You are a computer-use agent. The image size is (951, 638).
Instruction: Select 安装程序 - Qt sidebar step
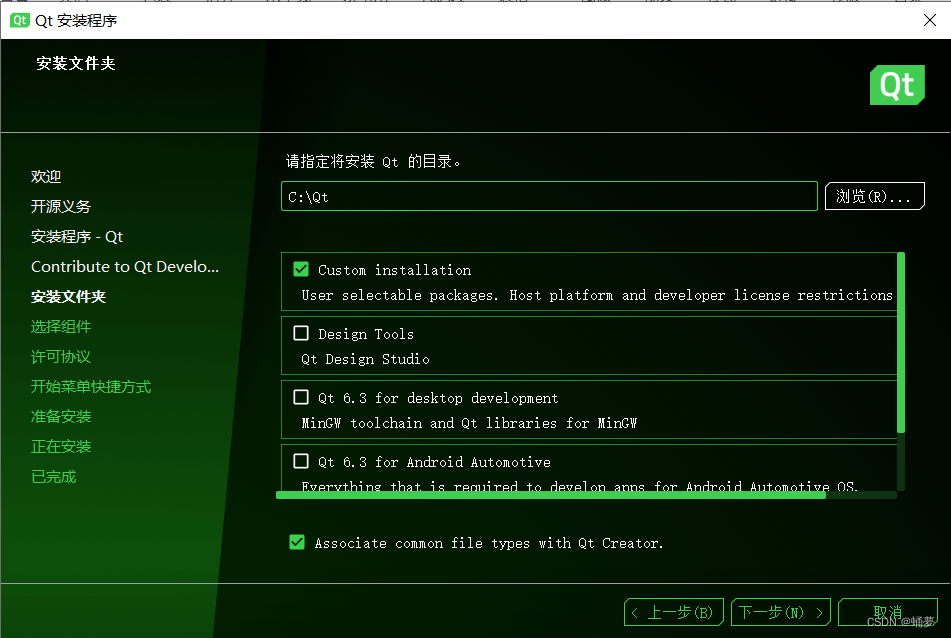coord(77,237)
